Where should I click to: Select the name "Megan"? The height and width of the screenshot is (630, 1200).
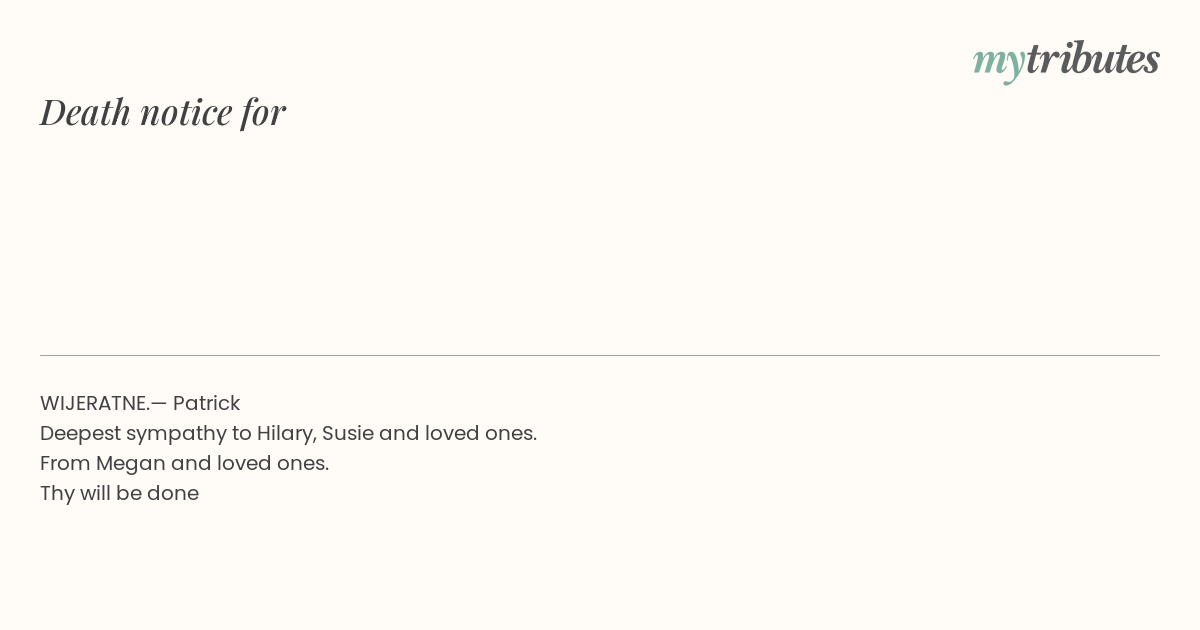130,464
